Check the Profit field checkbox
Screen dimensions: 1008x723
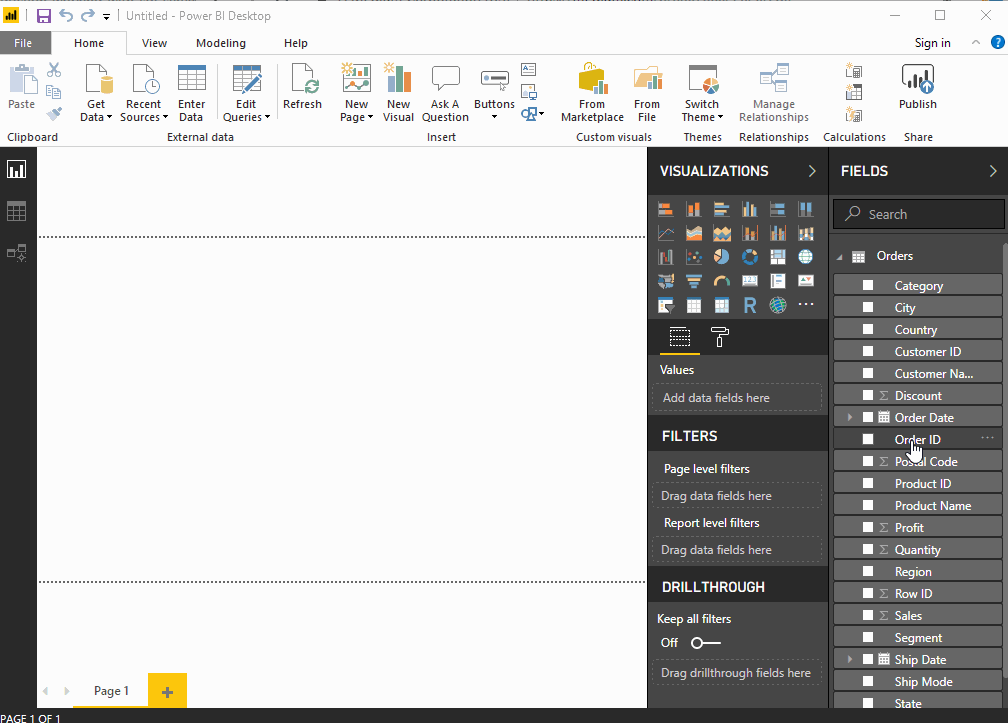pos(868,527)
